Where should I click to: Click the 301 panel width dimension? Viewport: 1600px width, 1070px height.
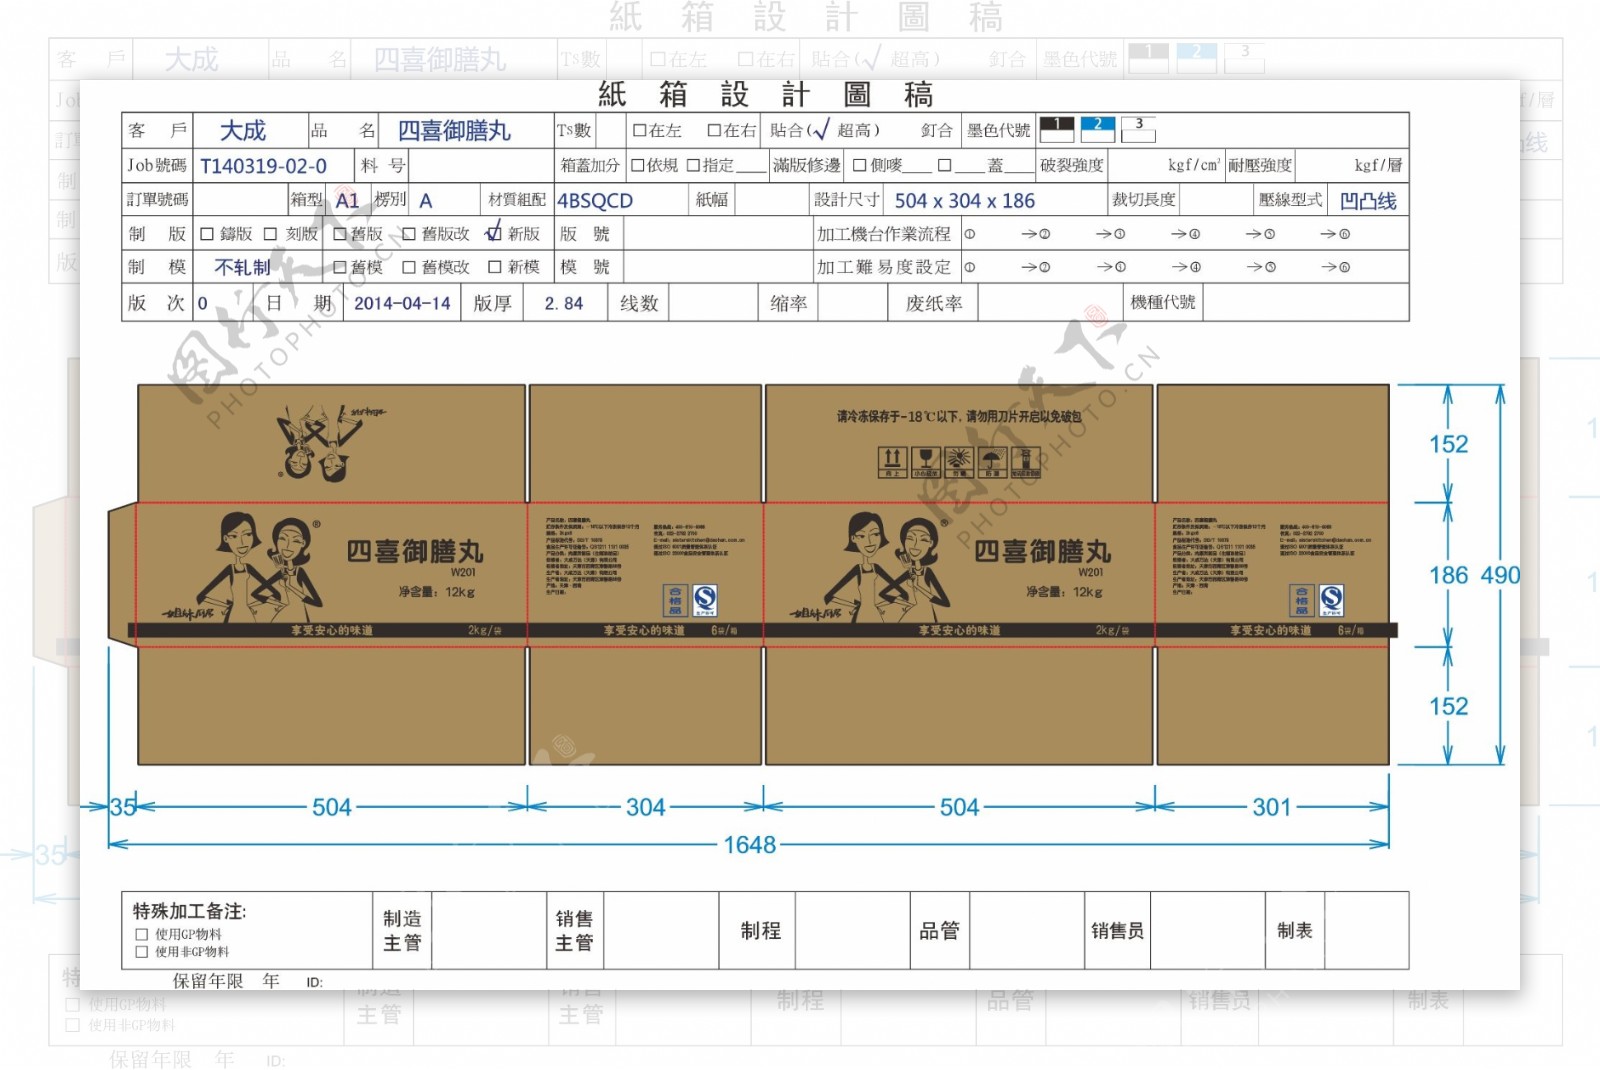(x=1272, y=807)
